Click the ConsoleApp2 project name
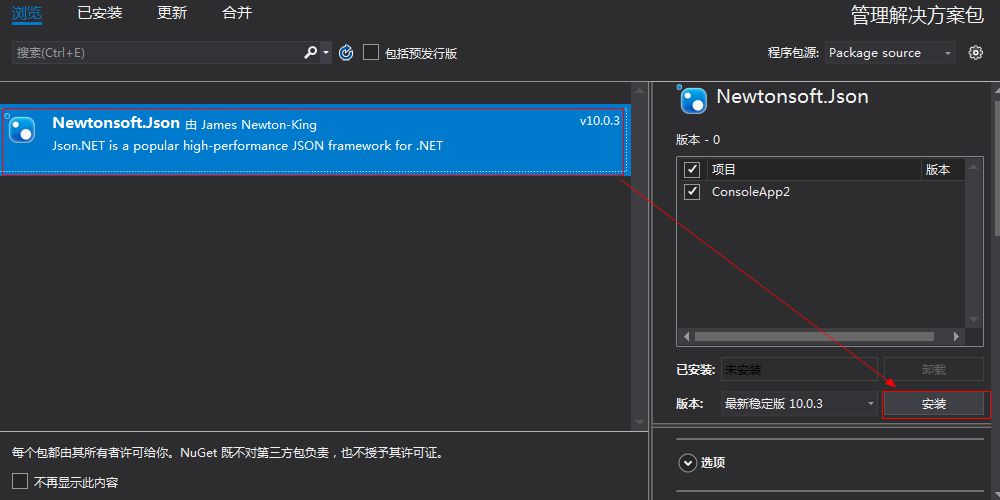The image size is (1000, 500). pos(751,191)
